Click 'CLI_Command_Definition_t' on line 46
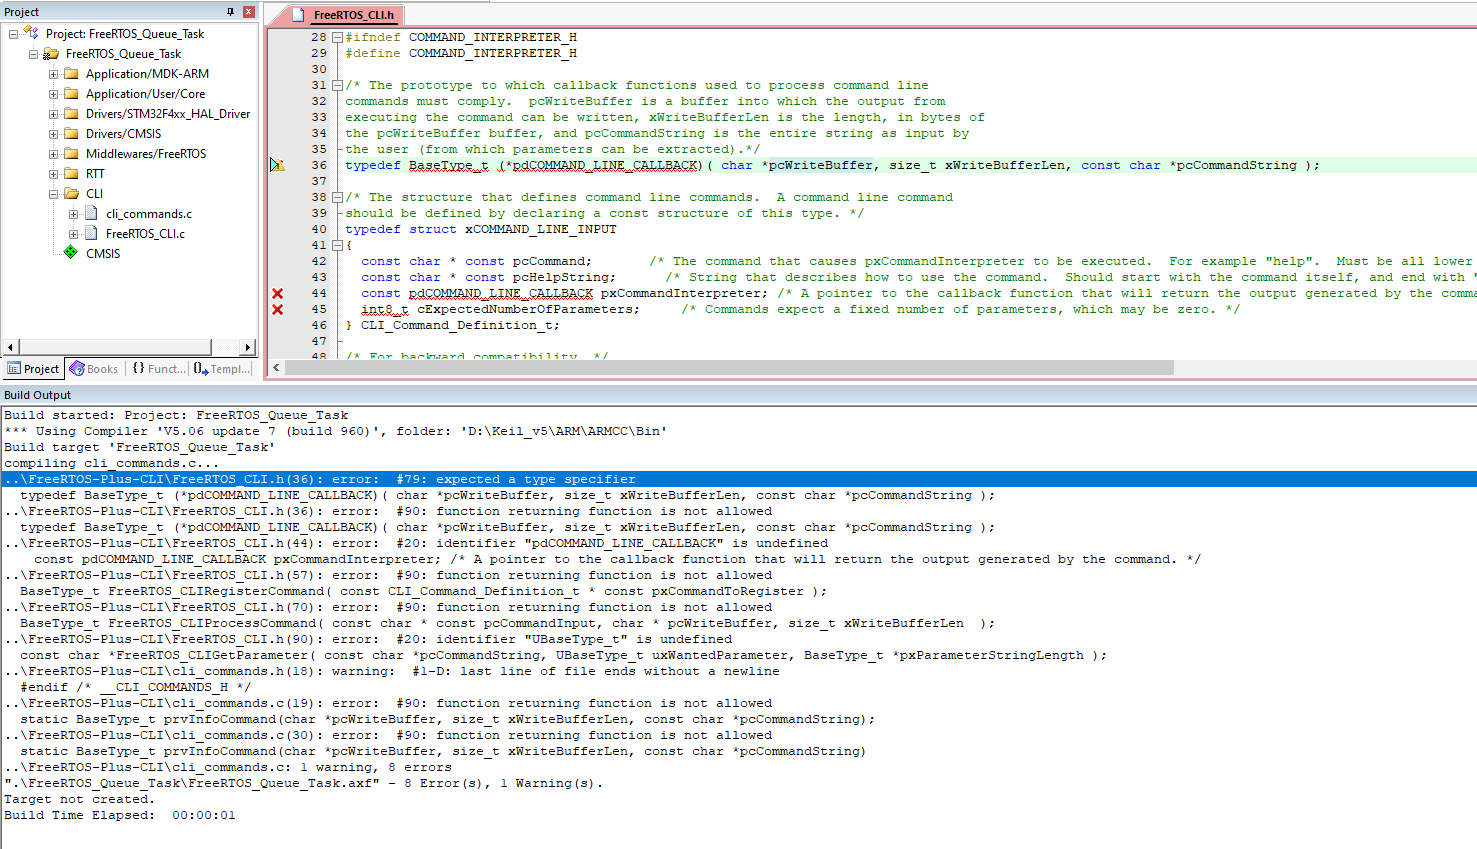This screenshot has height=849, width=1477. click(x=457, y=326)
